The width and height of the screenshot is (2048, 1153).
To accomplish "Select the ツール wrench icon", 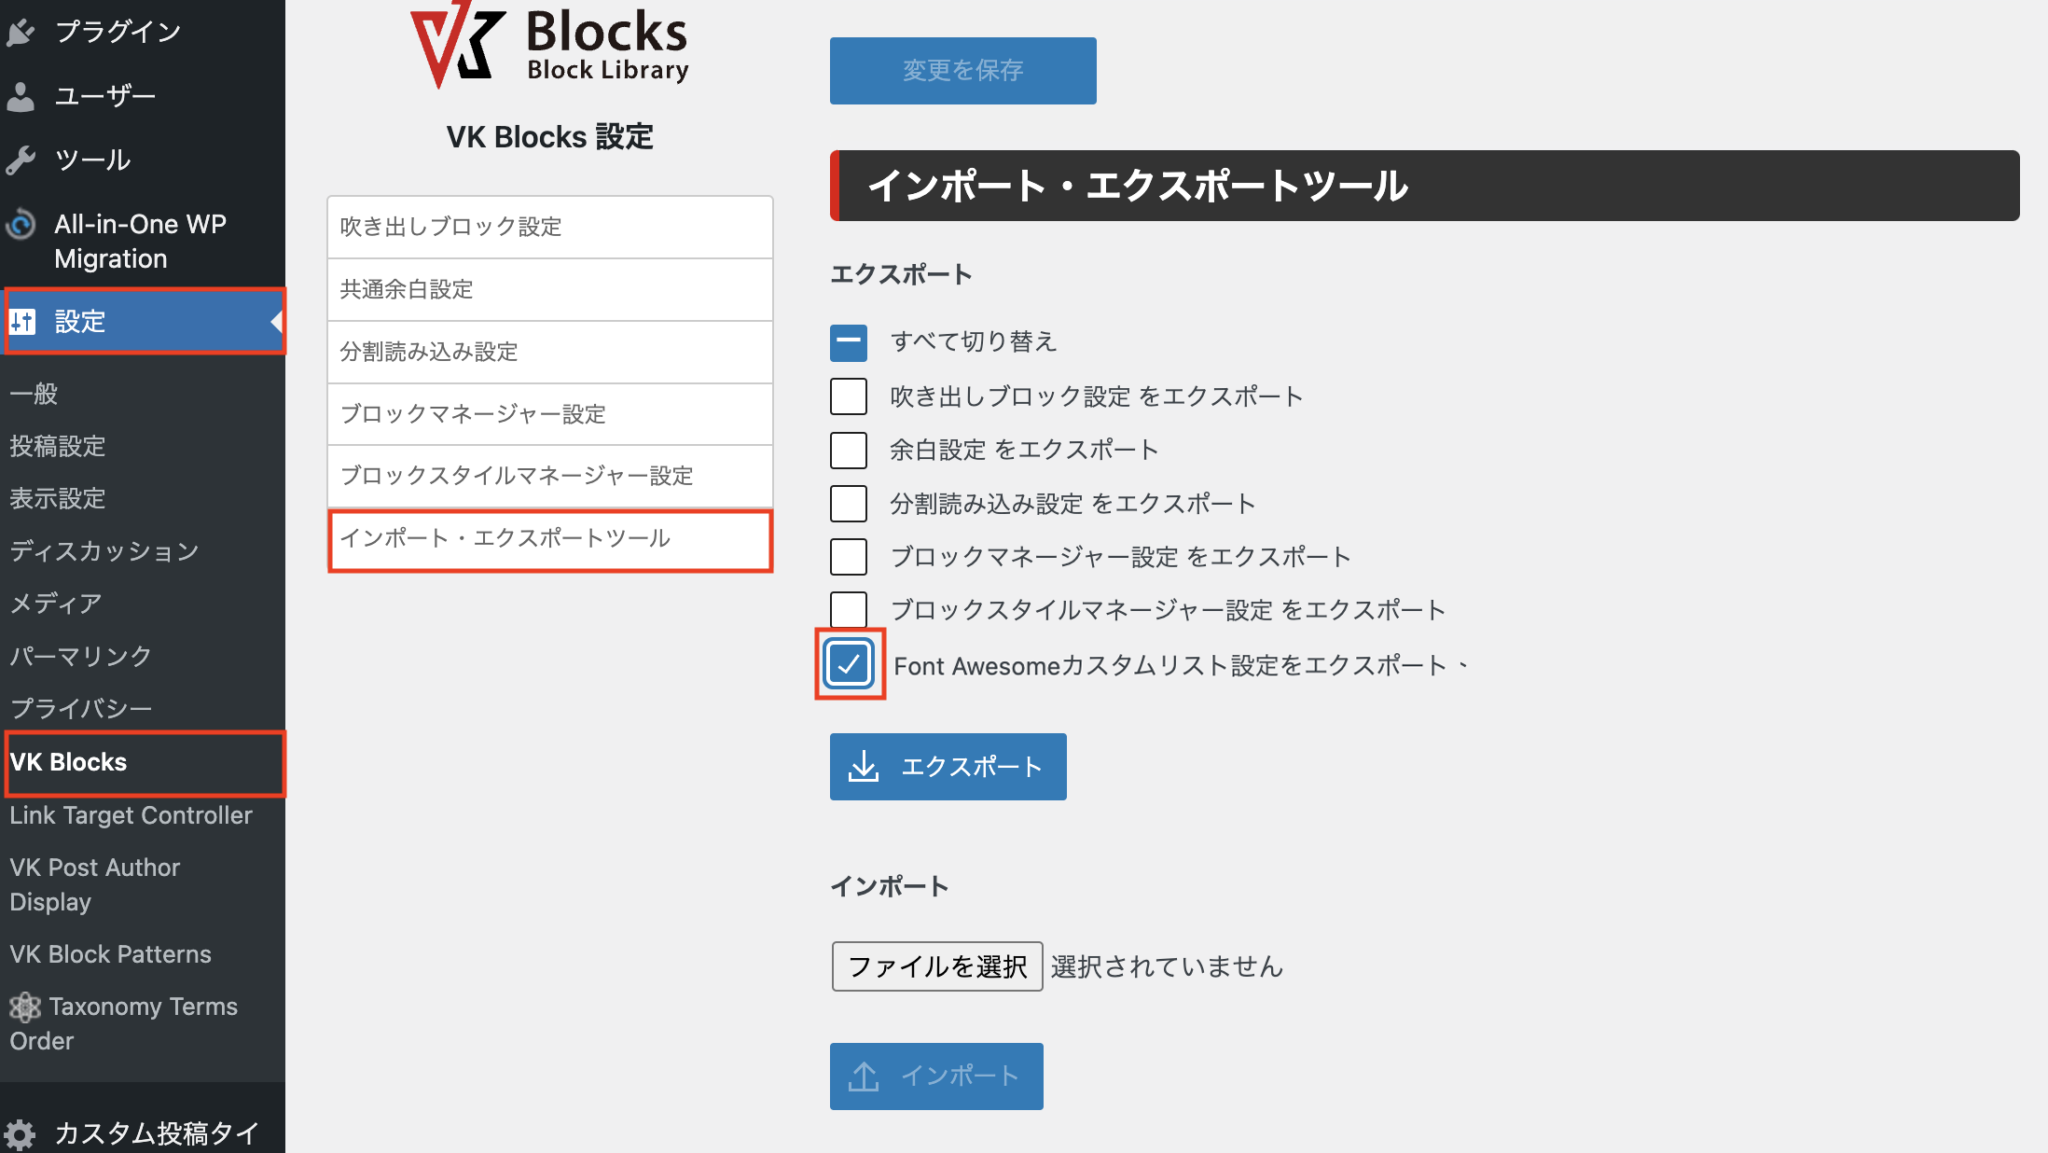I will tap(22, 159).
